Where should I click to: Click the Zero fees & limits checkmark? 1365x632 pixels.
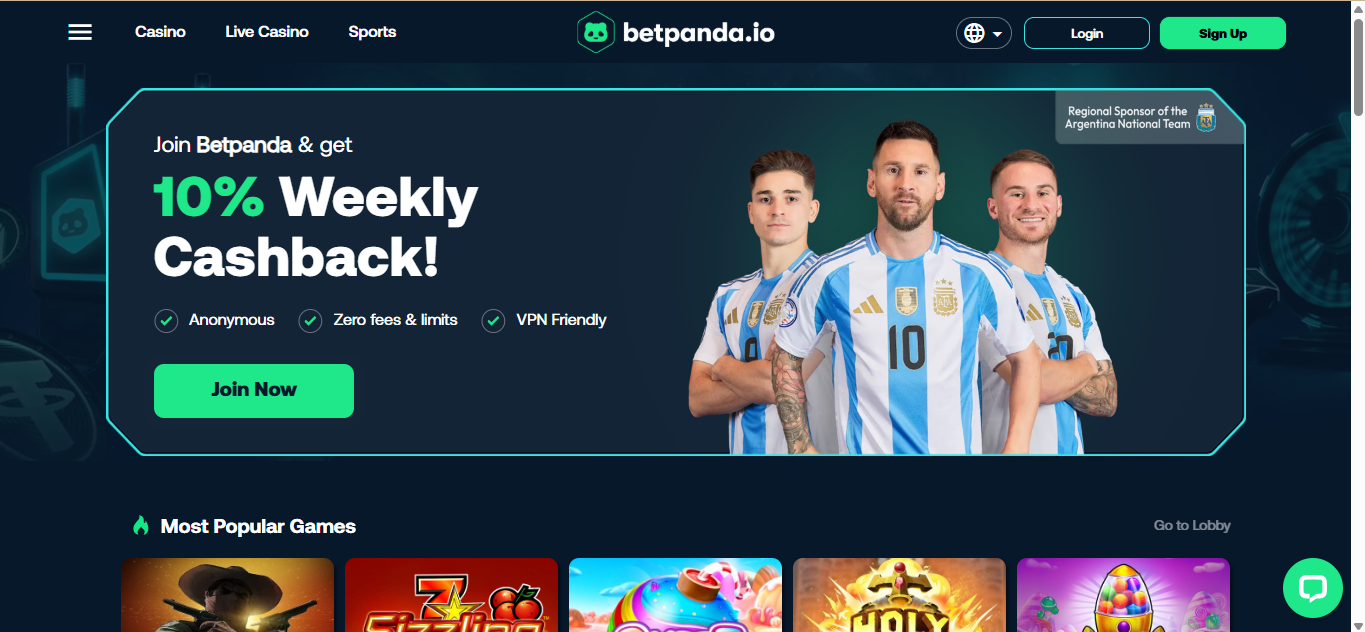click(x=310, y=321)
